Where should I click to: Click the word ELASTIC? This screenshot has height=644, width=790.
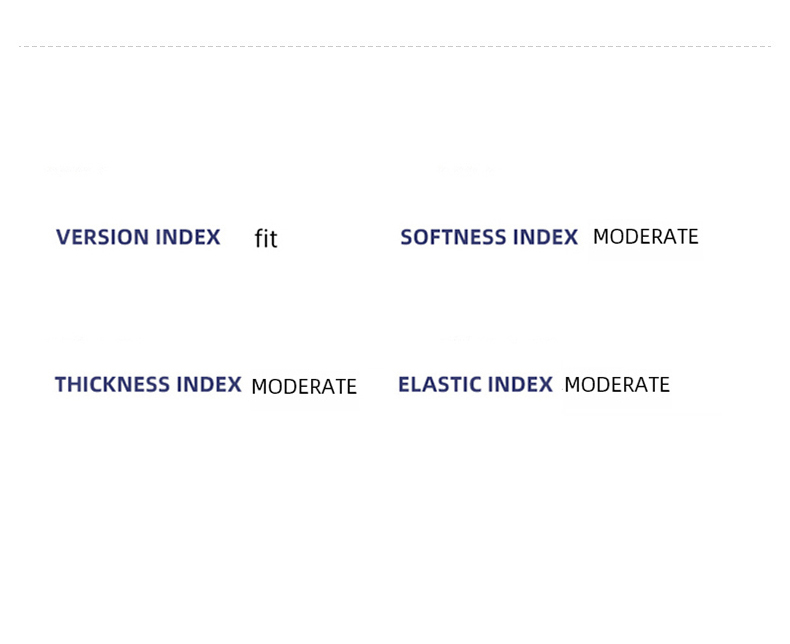coord(440,385)
